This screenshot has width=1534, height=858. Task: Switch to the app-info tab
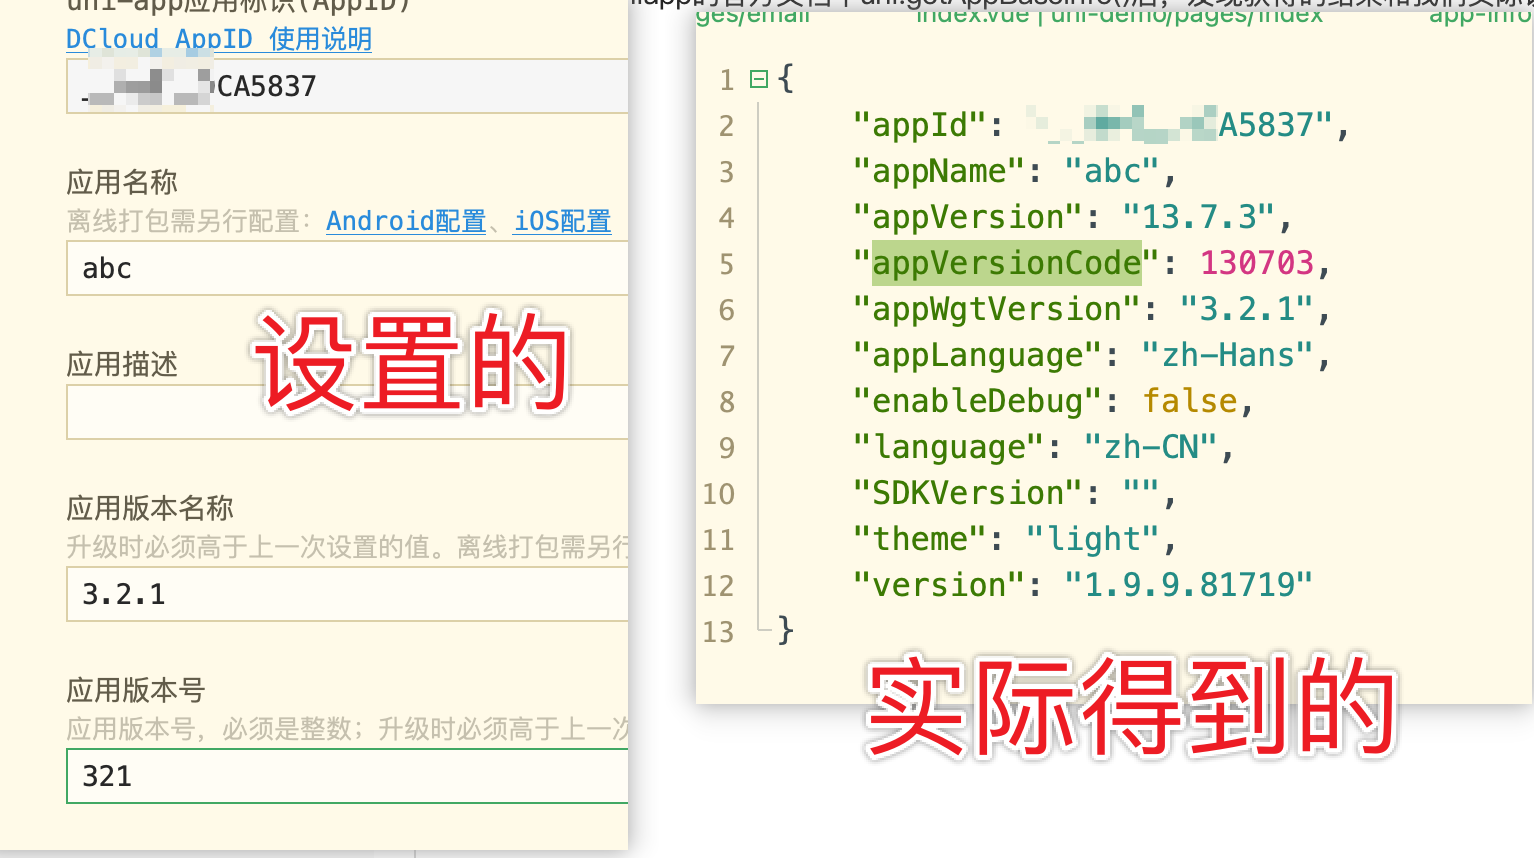(x=1487, y=15)
